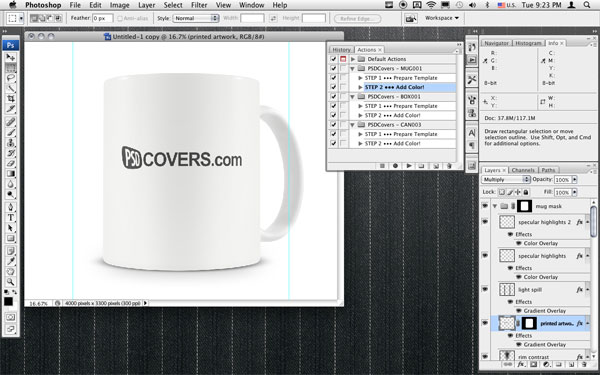The height and width of the screenshot is (375, 600).
Task: Click the Layers panel scrollbar
Action: [x=593, y=222]
